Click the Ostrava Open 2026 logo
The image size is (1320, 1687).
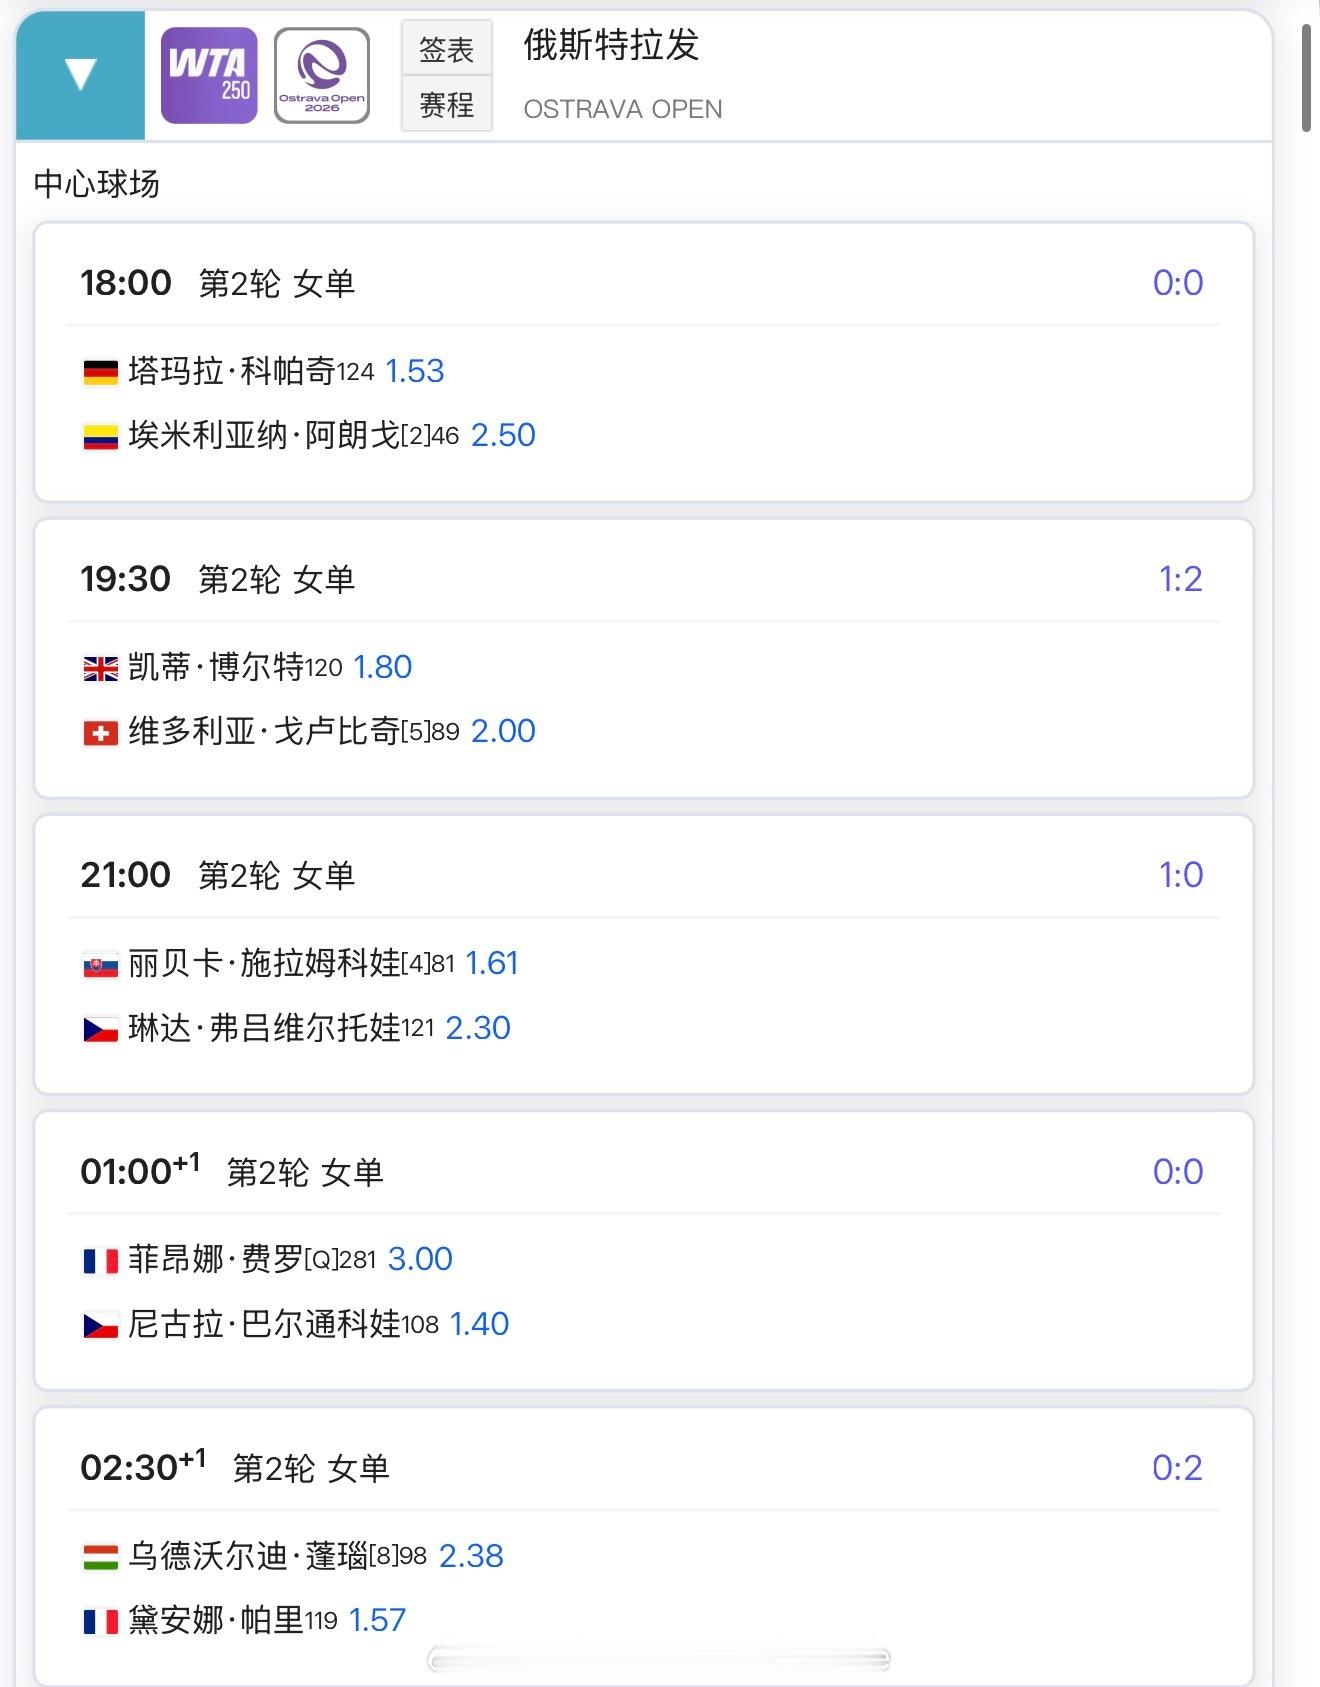(x=322, y=76)
